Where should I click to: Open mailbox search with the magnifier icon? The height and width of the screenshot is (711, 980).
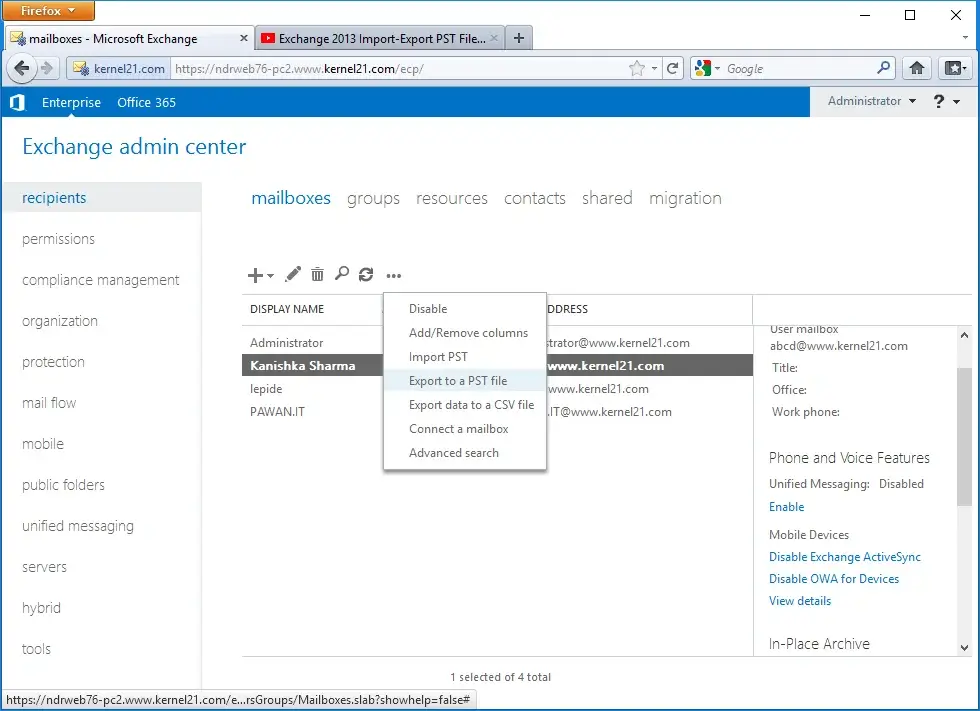point(341,274)
